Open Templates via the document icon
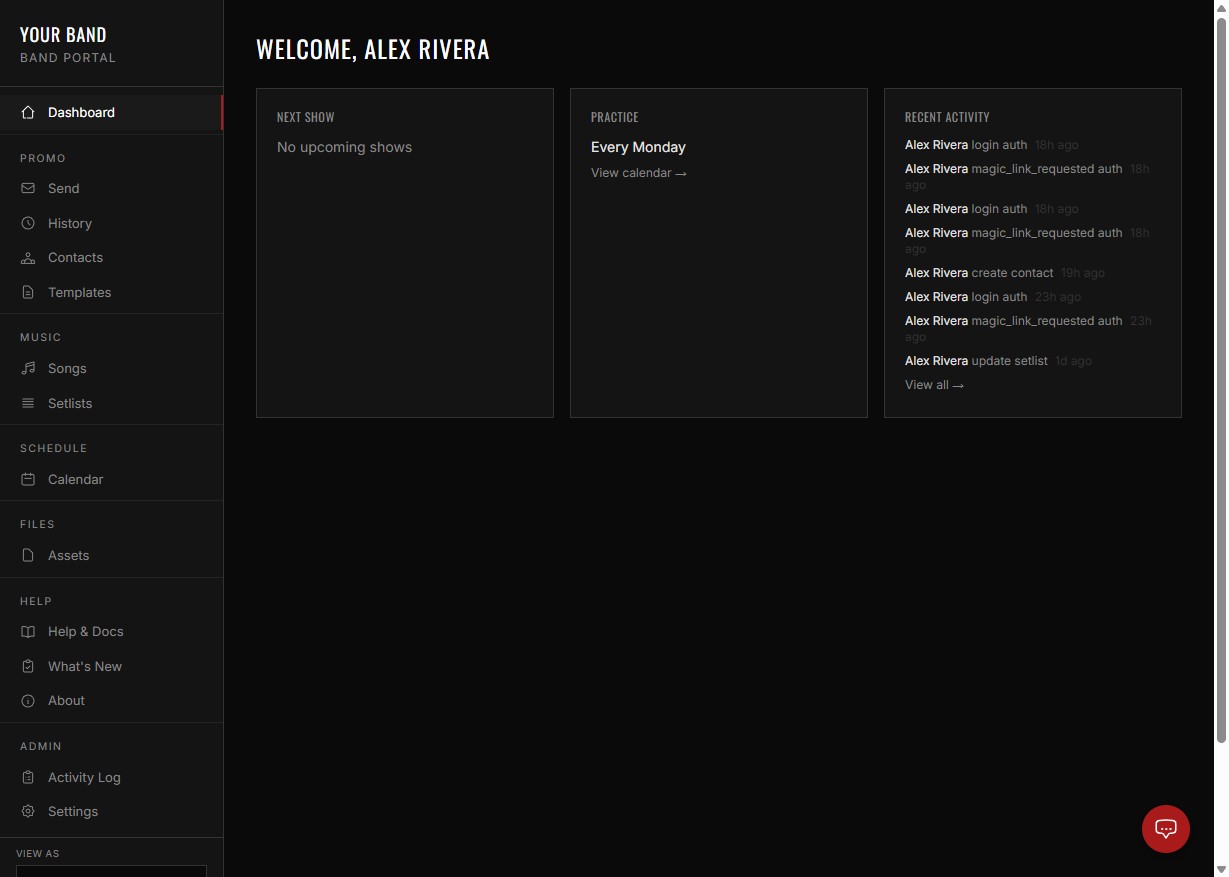 [28, 292]
